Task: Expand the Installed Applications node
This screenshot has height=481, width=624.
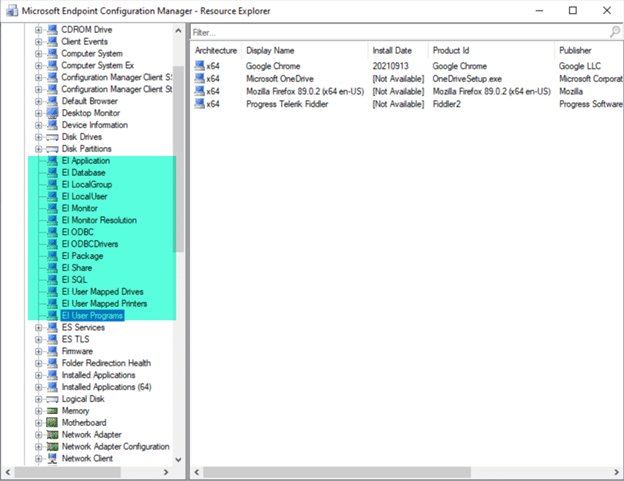Action: pyautogui.click(x=38, y=376)
